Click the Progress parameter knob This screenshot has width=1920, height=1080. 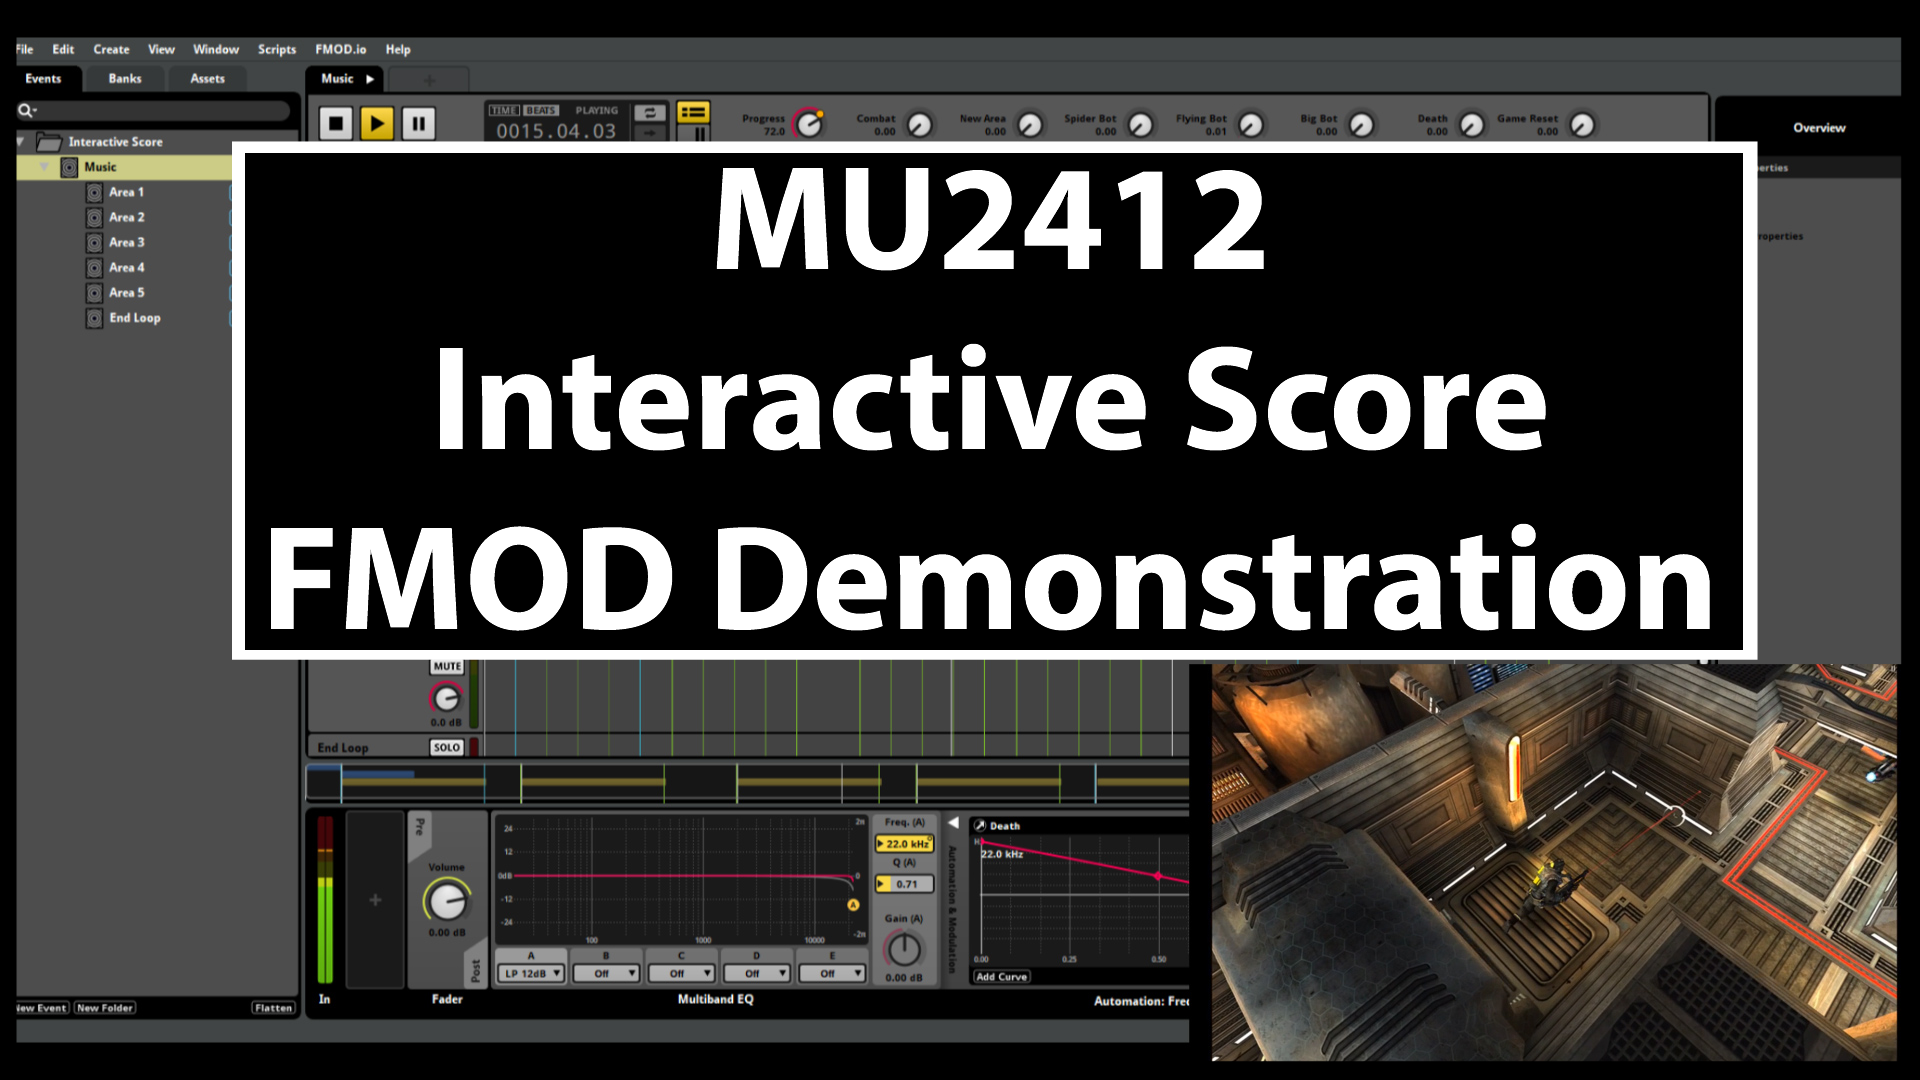(x=808, y=124)
